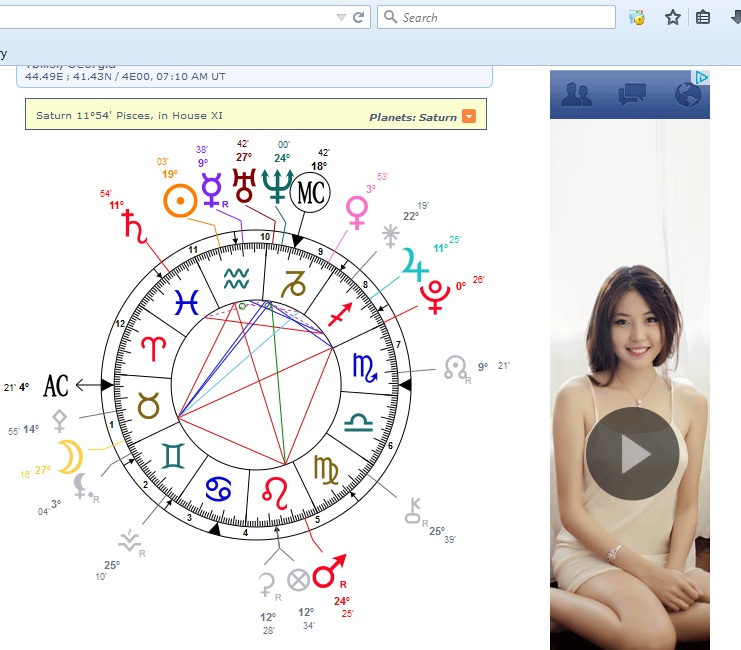Select the pink Venus symbol
The image size is (741, 650).
[x=357, y=212]
